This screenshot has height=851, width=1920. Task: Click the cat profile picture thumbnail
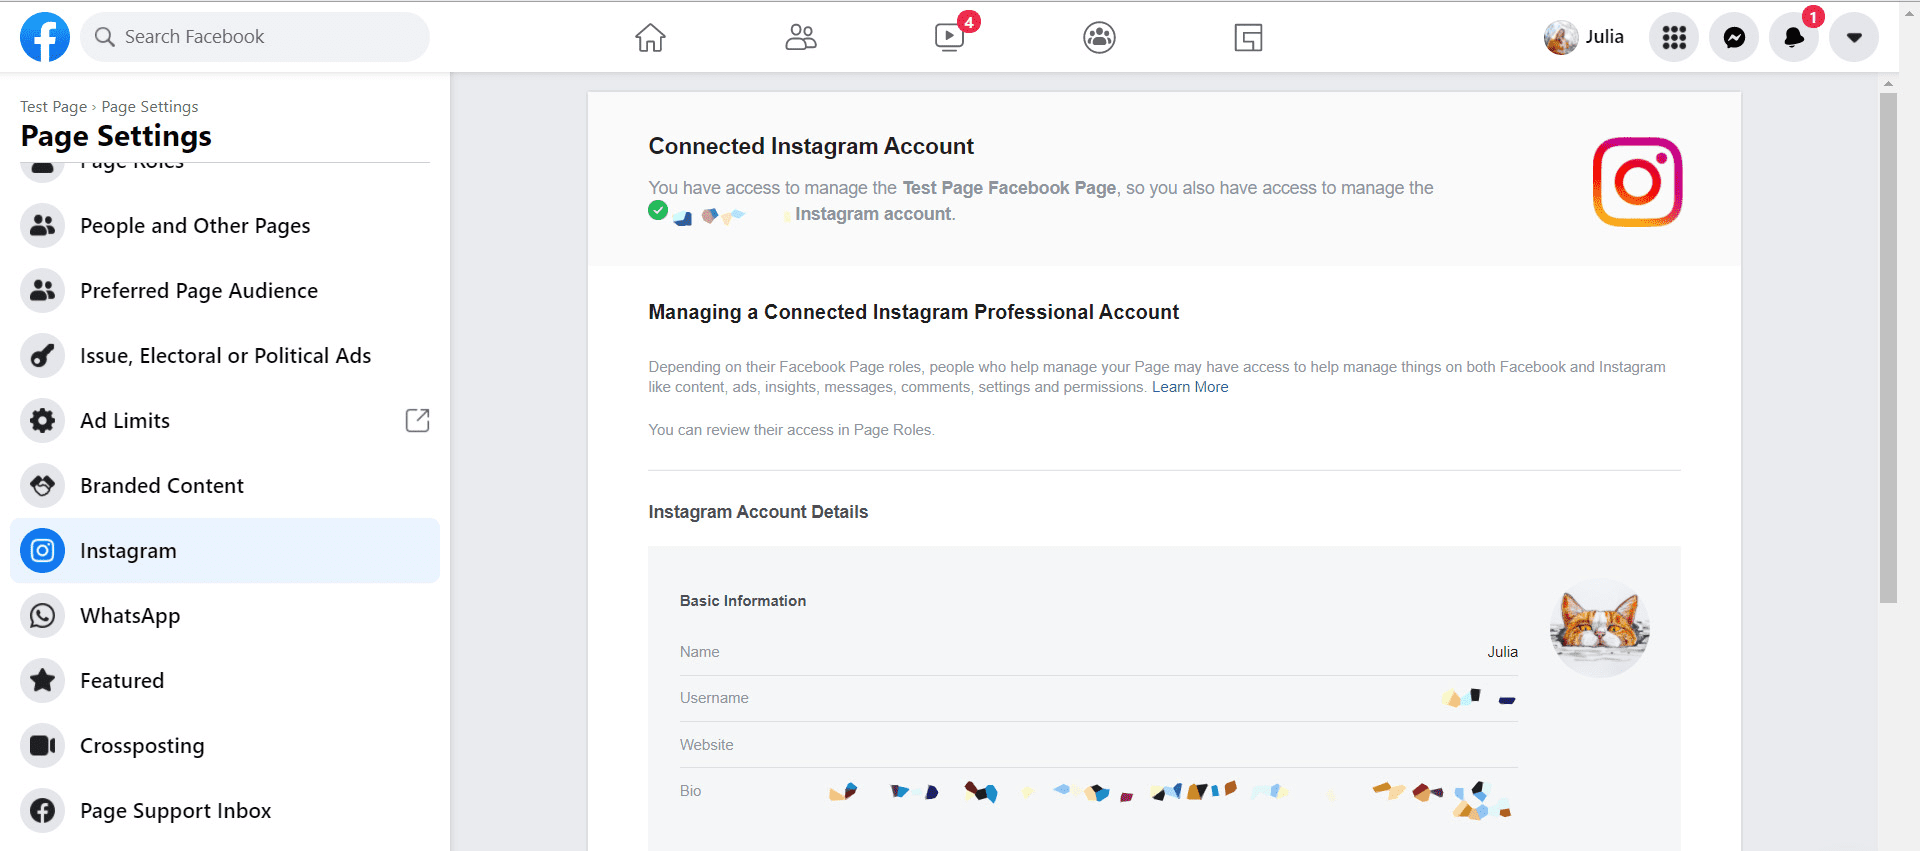1600,628
